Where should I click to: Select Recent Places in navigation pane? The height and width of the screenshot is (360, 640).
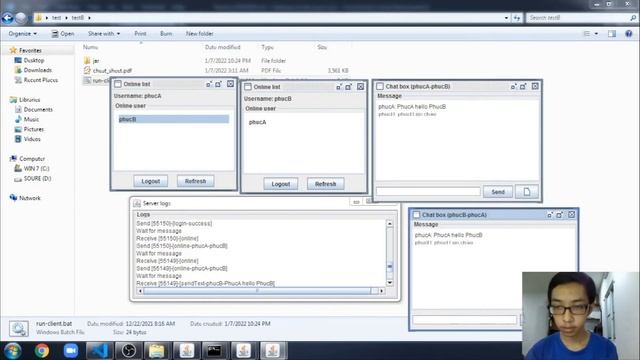40,80
